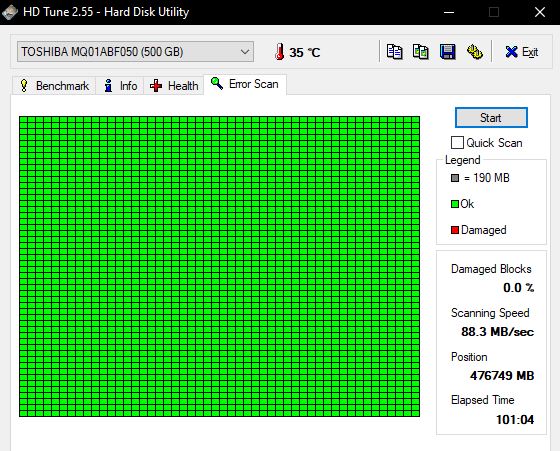Click the Exit button label
This screenshot has width=560, height=451.
point(530,52)
